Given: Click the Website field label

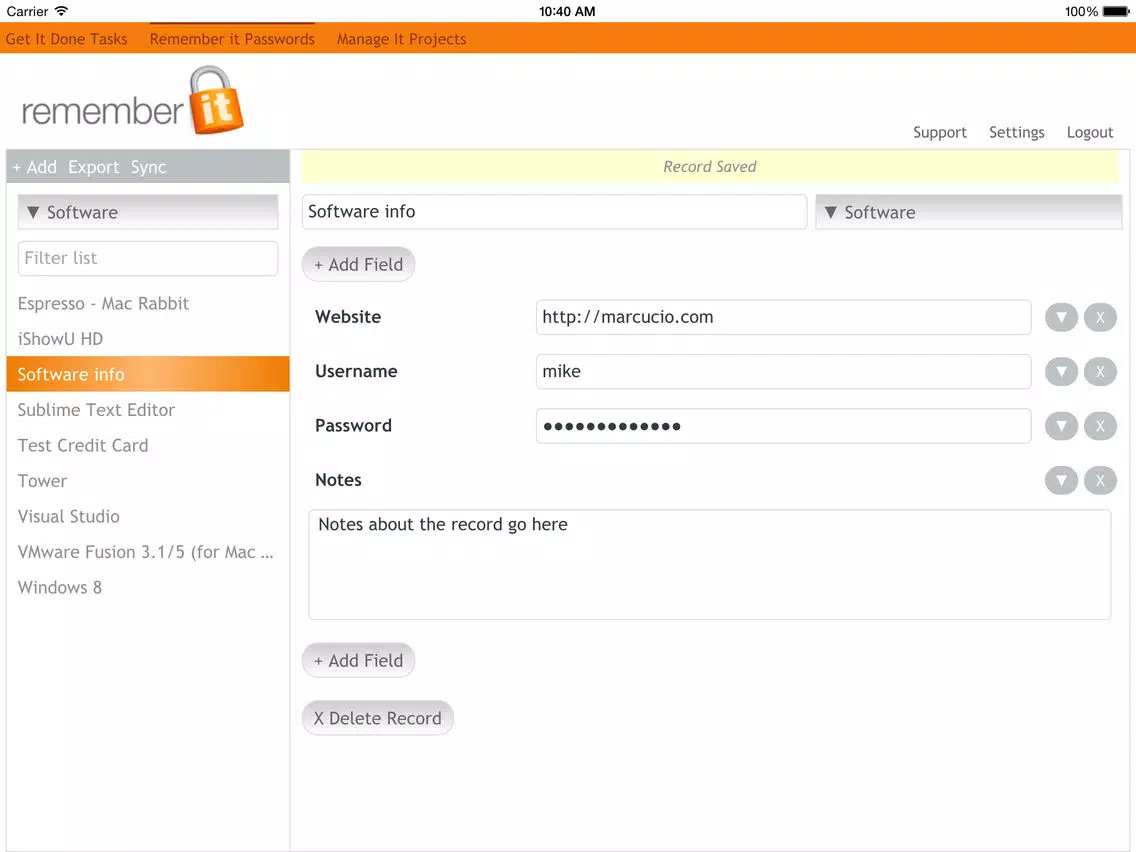Looking at the screenshot, I should click(348, 317).
